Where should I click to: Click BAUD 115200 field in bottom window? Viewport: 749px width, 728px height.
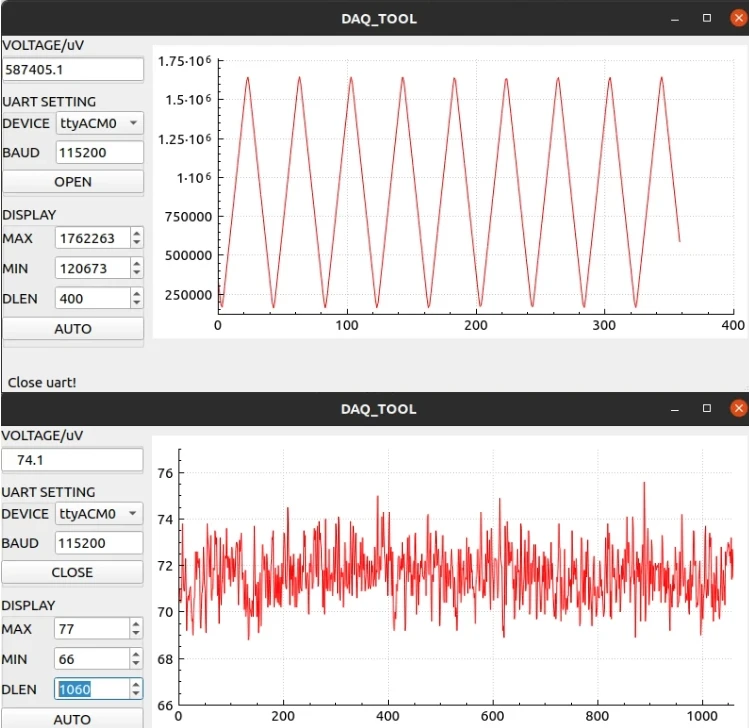tap(99, 543)
